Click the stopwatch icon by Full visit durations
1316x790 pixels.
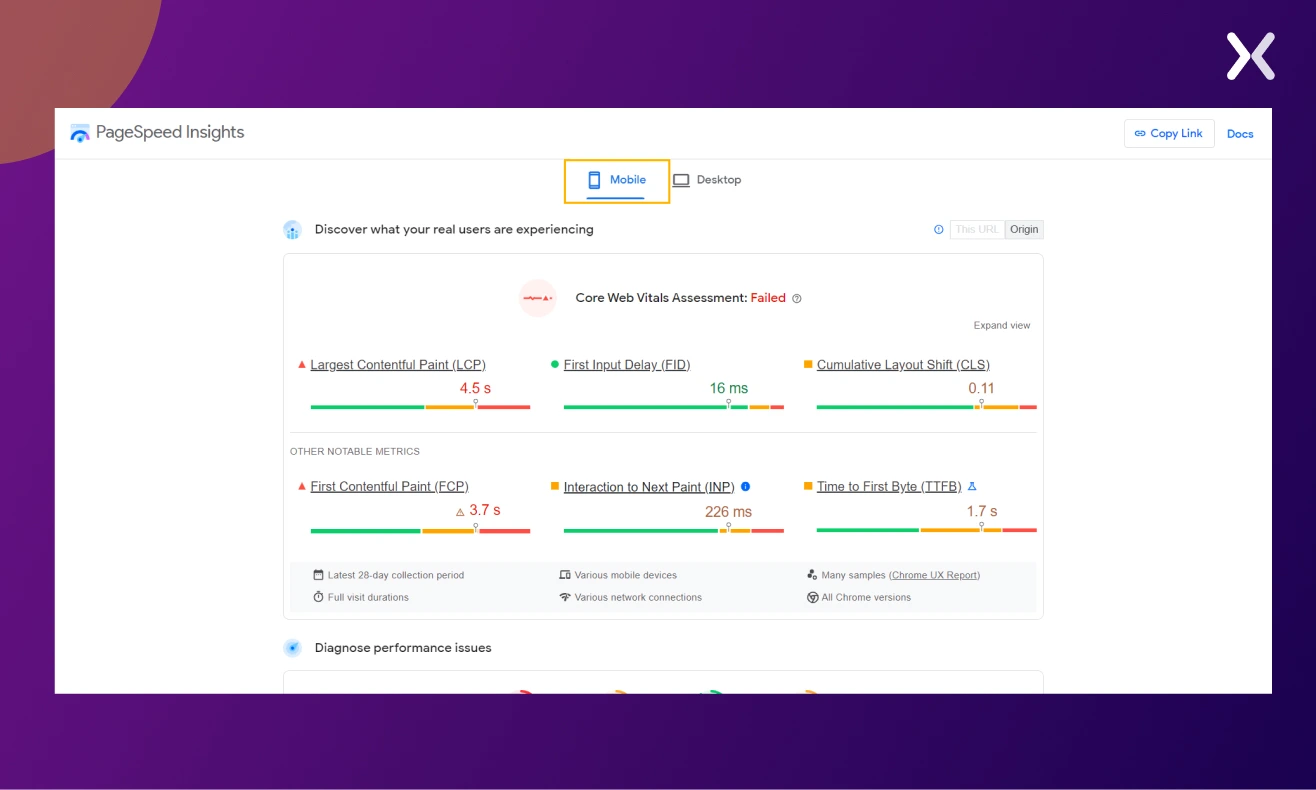[x=318, y=597]
